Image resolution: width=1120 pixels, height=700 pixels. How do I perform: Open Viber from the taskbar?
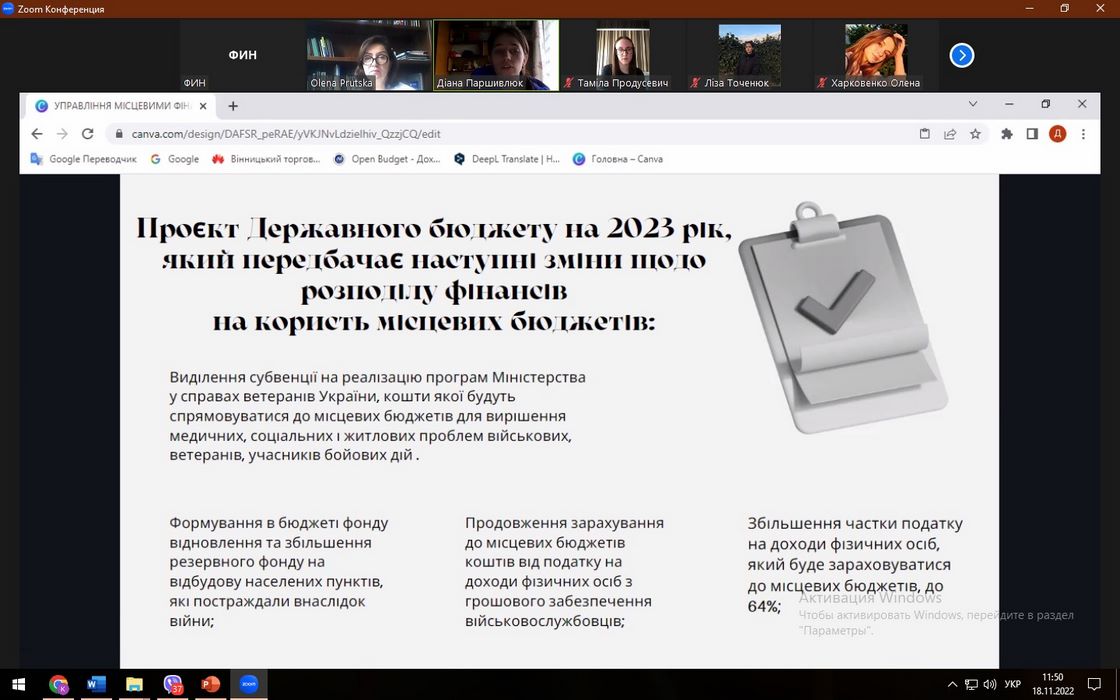[x=172, y=685]
